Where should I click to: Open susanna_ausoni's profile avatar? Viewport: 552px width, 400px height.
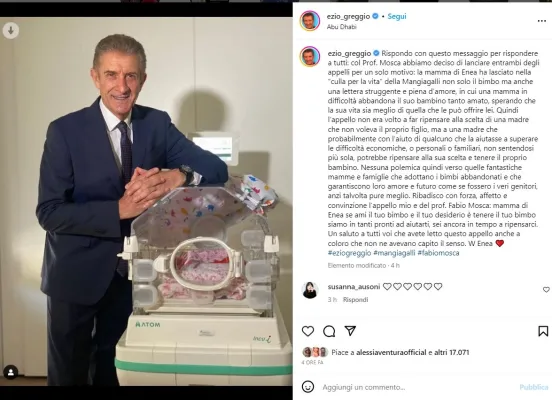click(310, 290)
